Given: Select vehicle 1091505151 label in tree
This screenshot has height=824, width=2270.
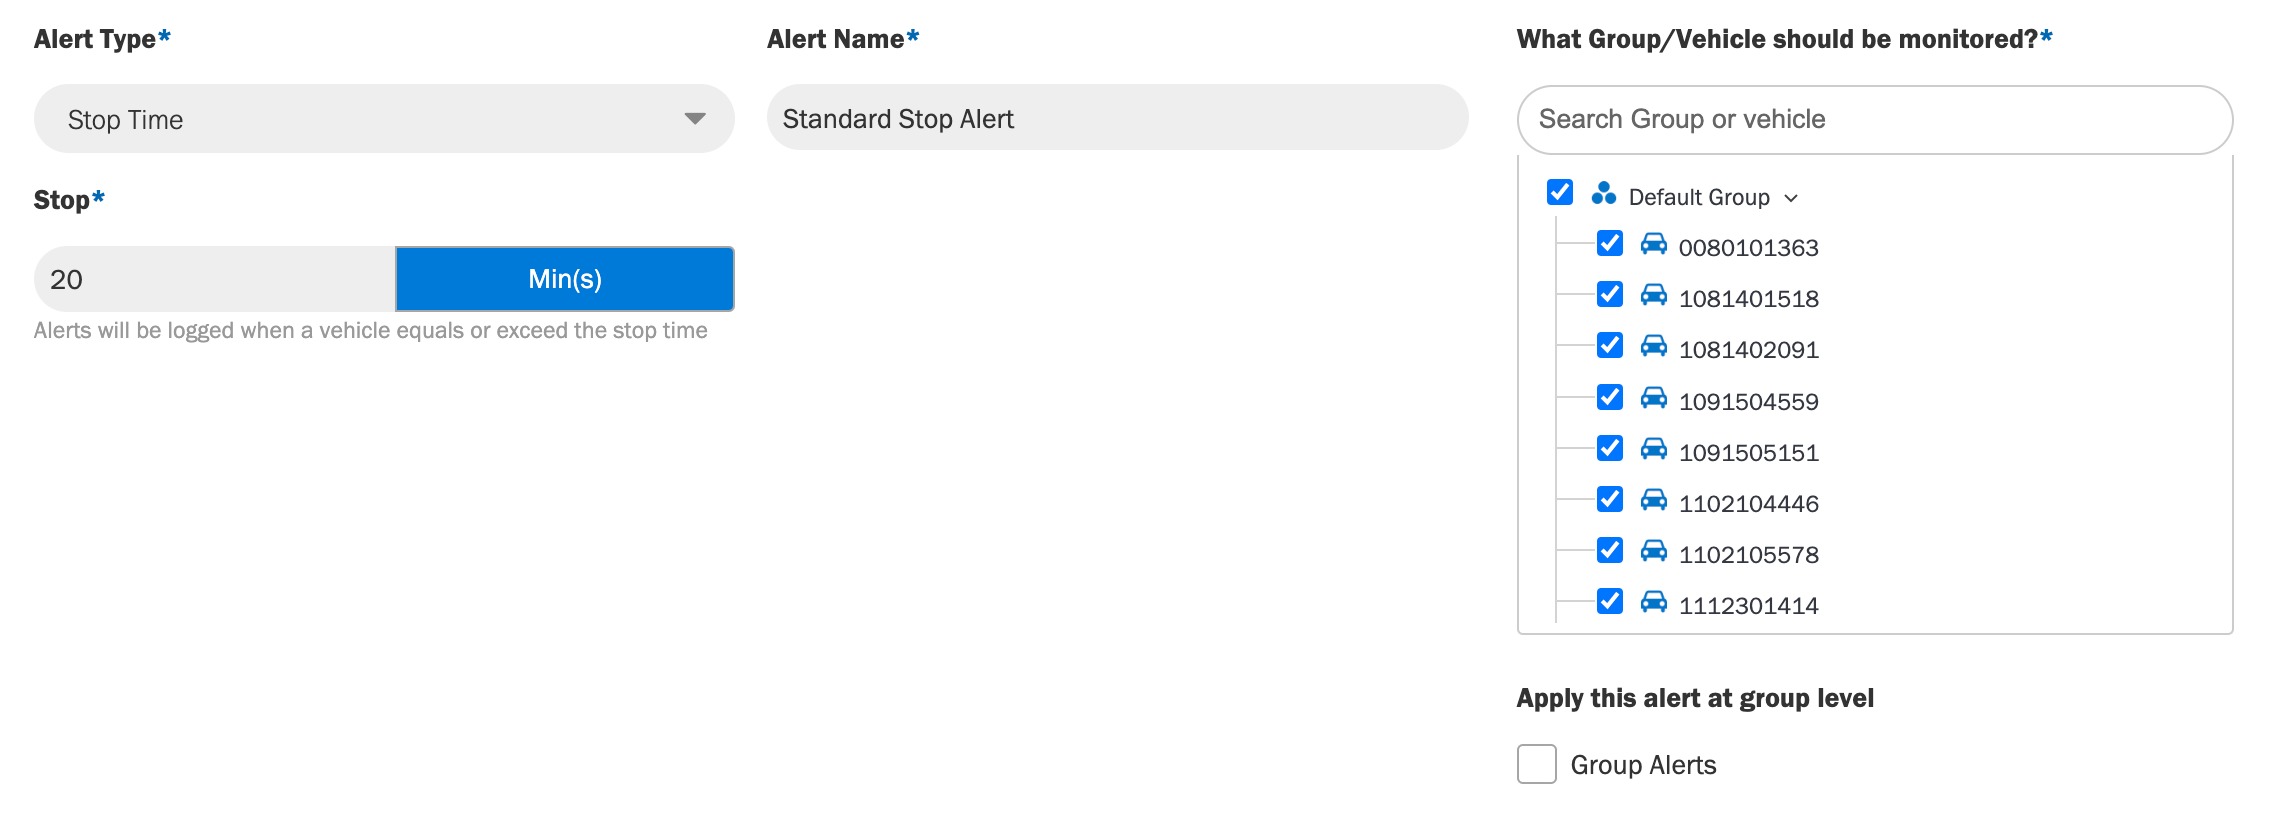Looking at the screenshot, I should pos(1748,453).
